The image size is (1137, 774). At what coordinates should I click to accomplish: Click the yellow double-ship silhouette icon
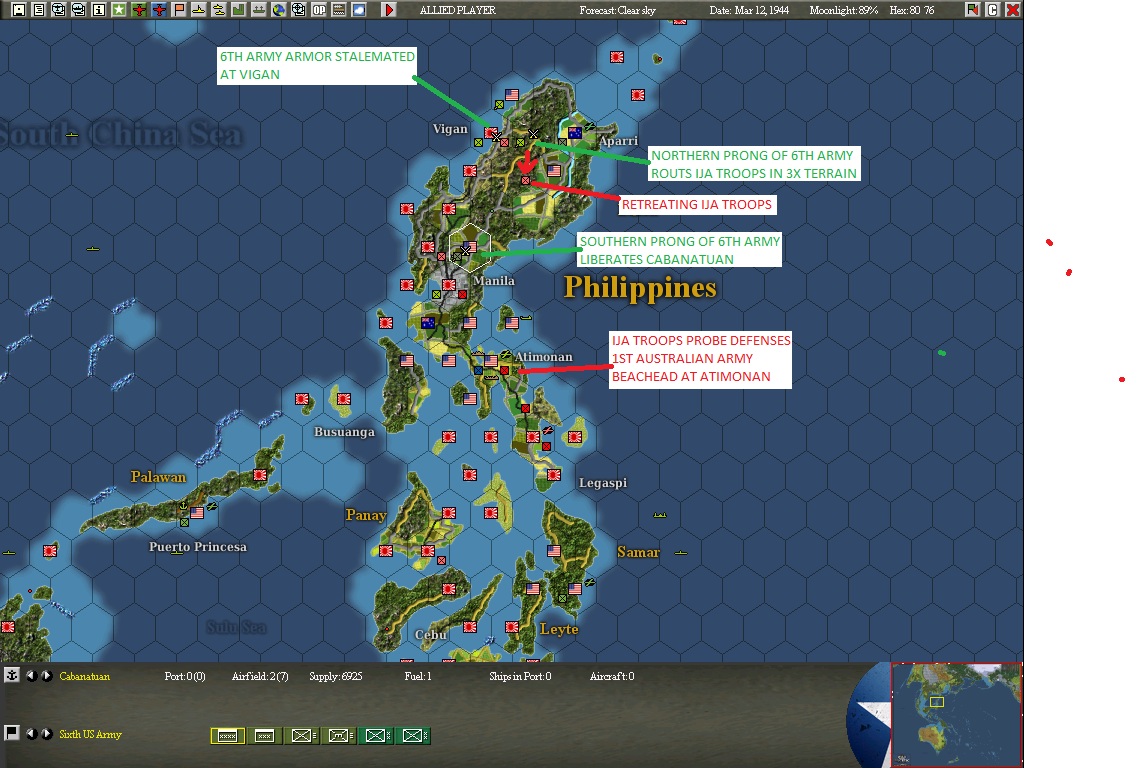218,10
